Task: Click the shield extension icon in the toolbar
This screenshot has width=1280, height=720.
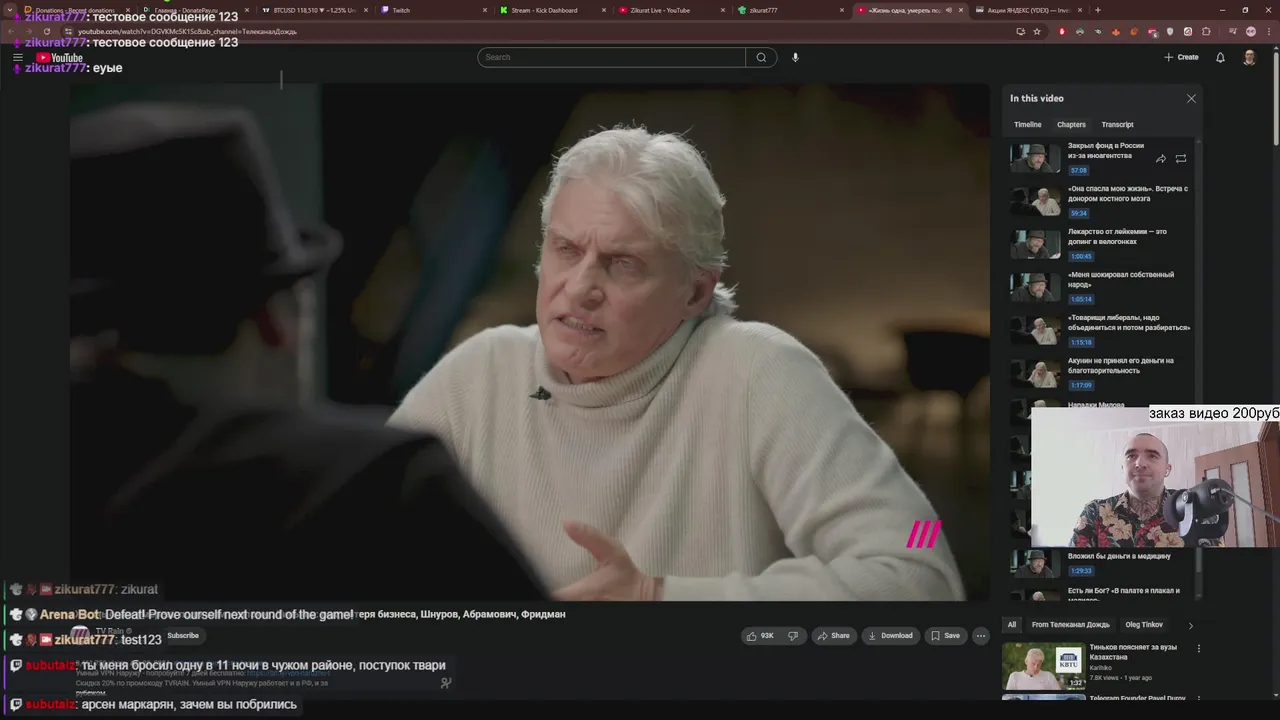Action: coord(1170,31)
